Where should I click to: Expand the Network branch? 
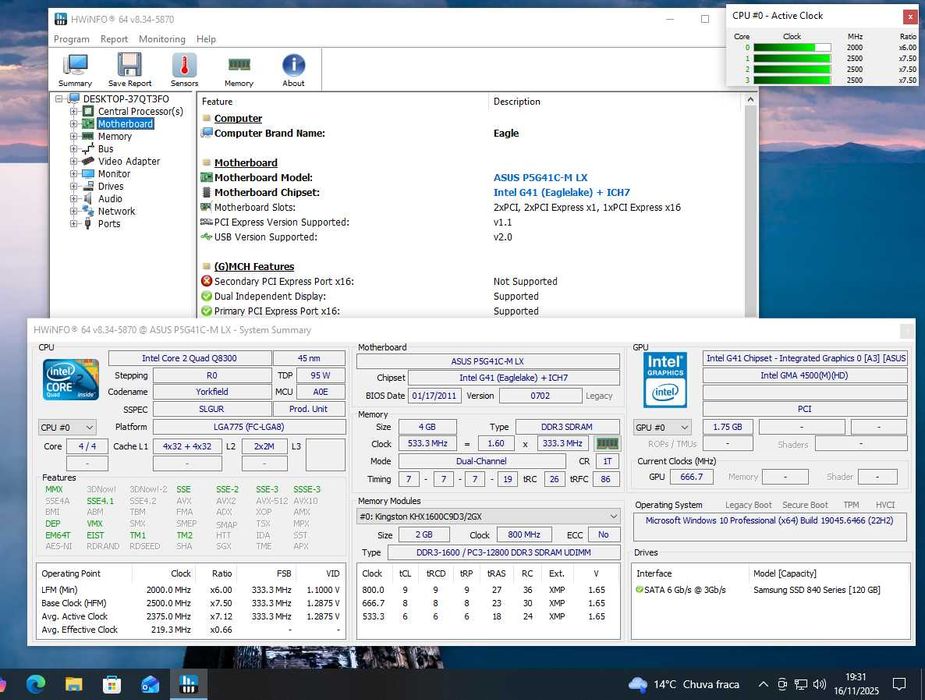coord(73,211)
